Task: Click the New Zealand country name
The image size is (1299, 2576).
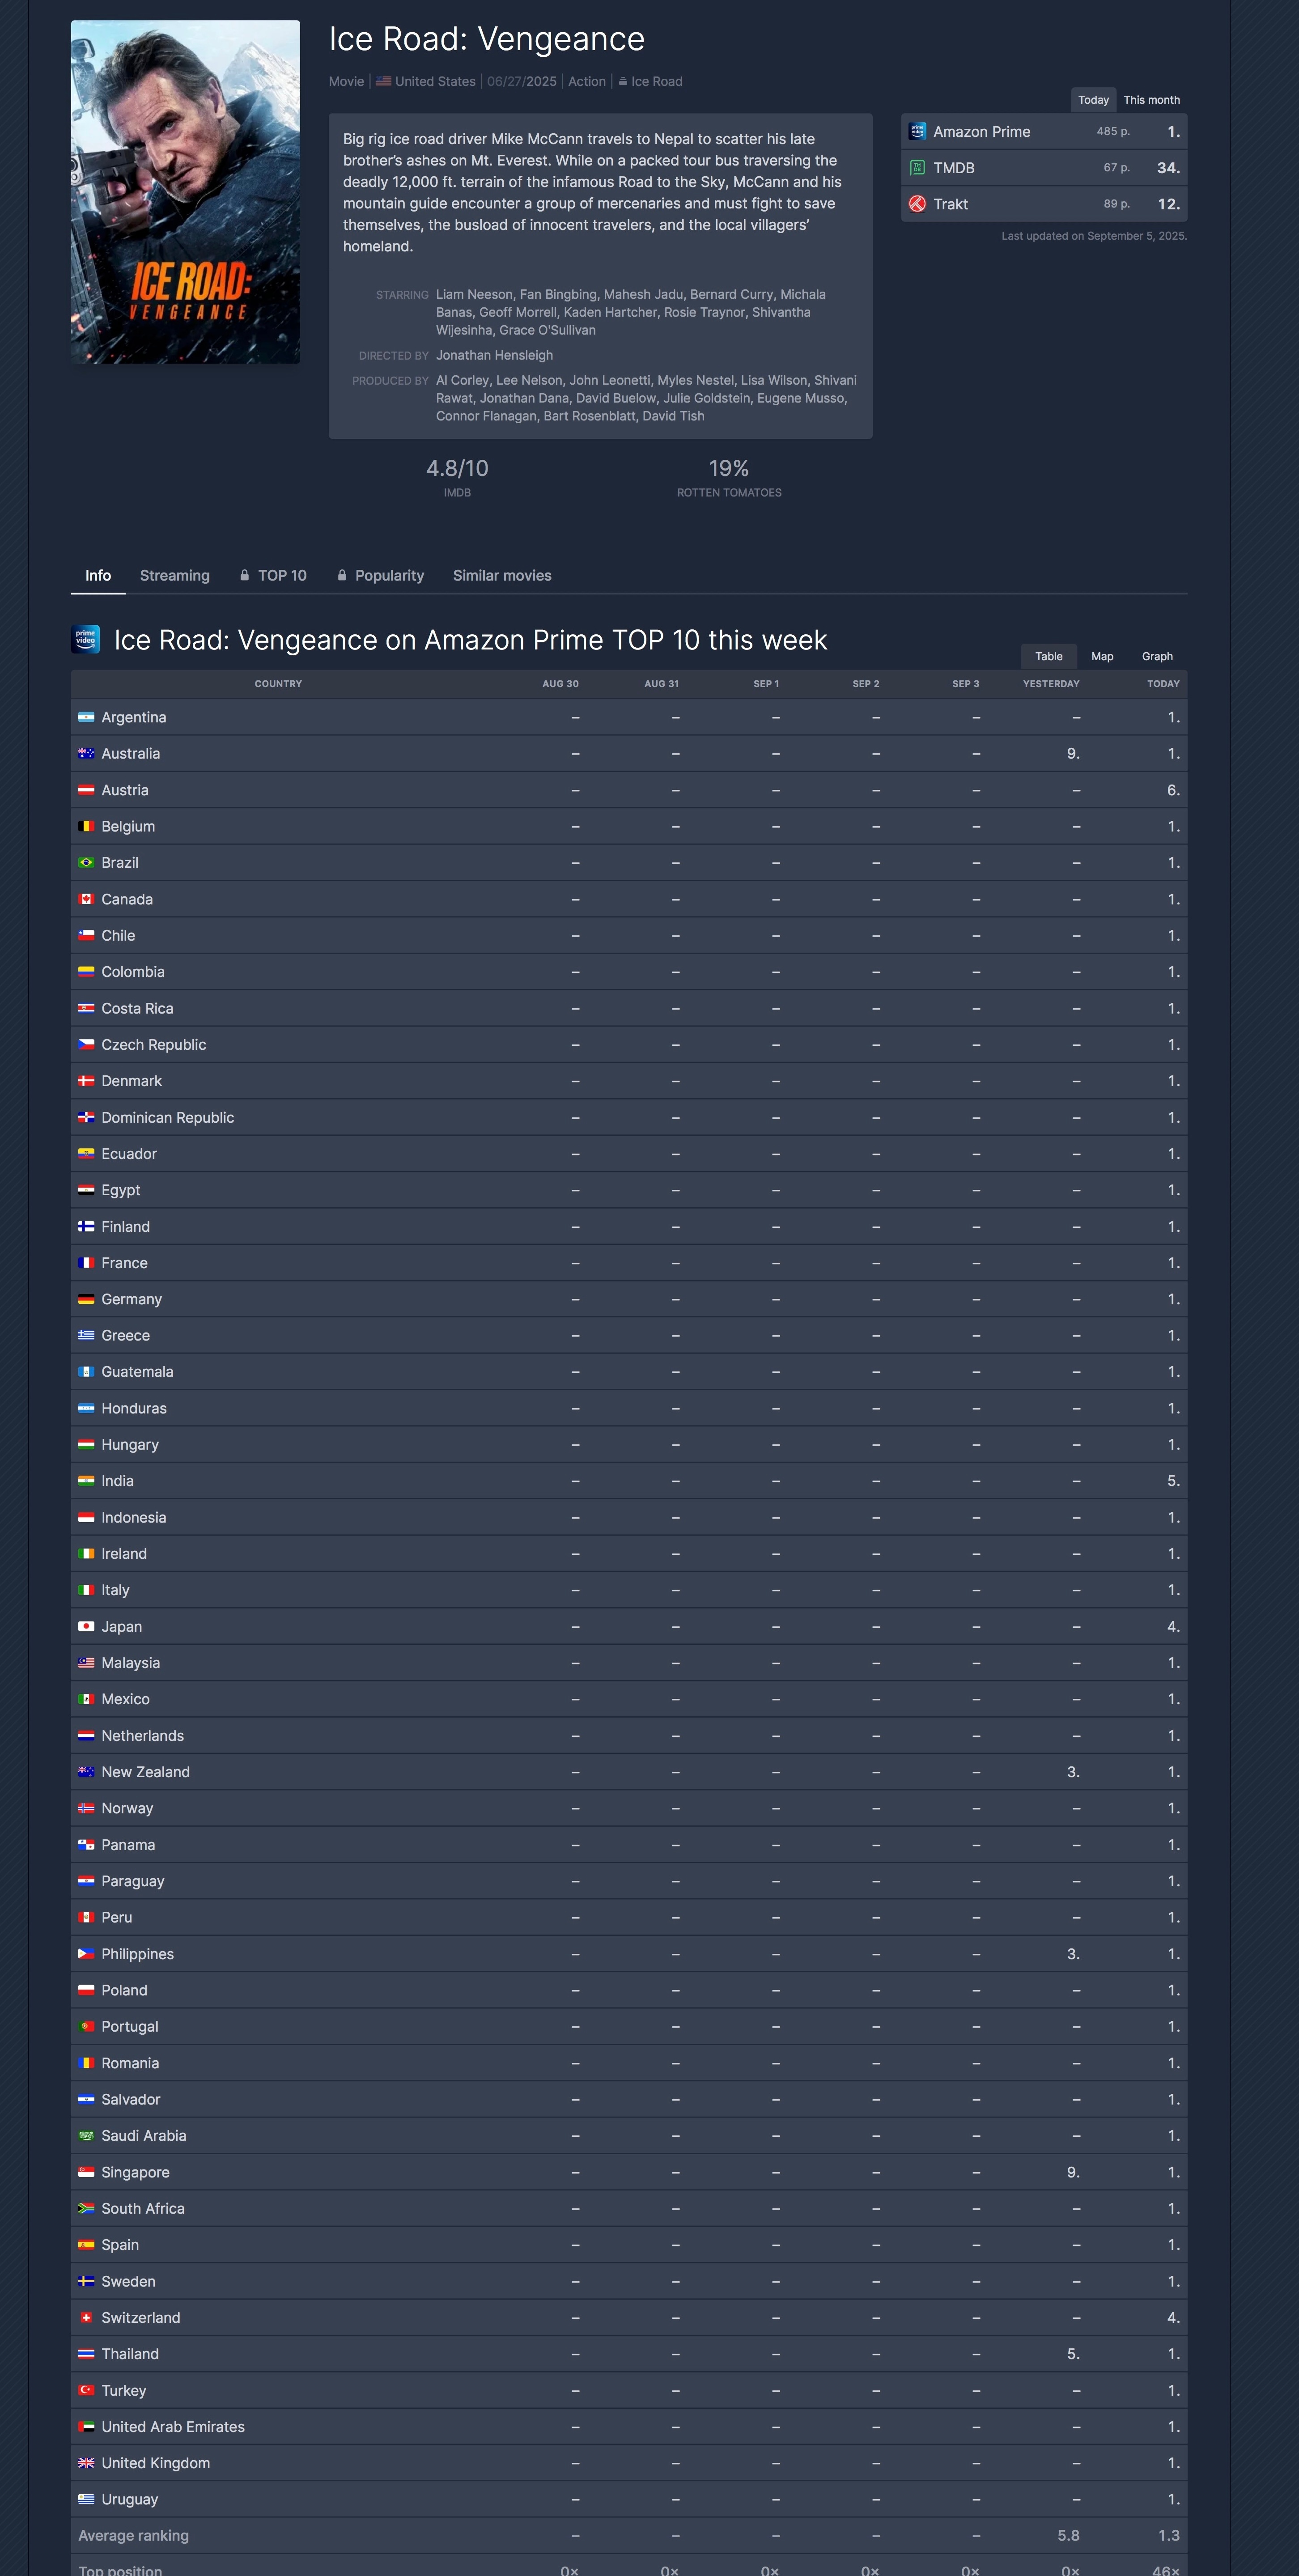Action: click(146, 1772)
